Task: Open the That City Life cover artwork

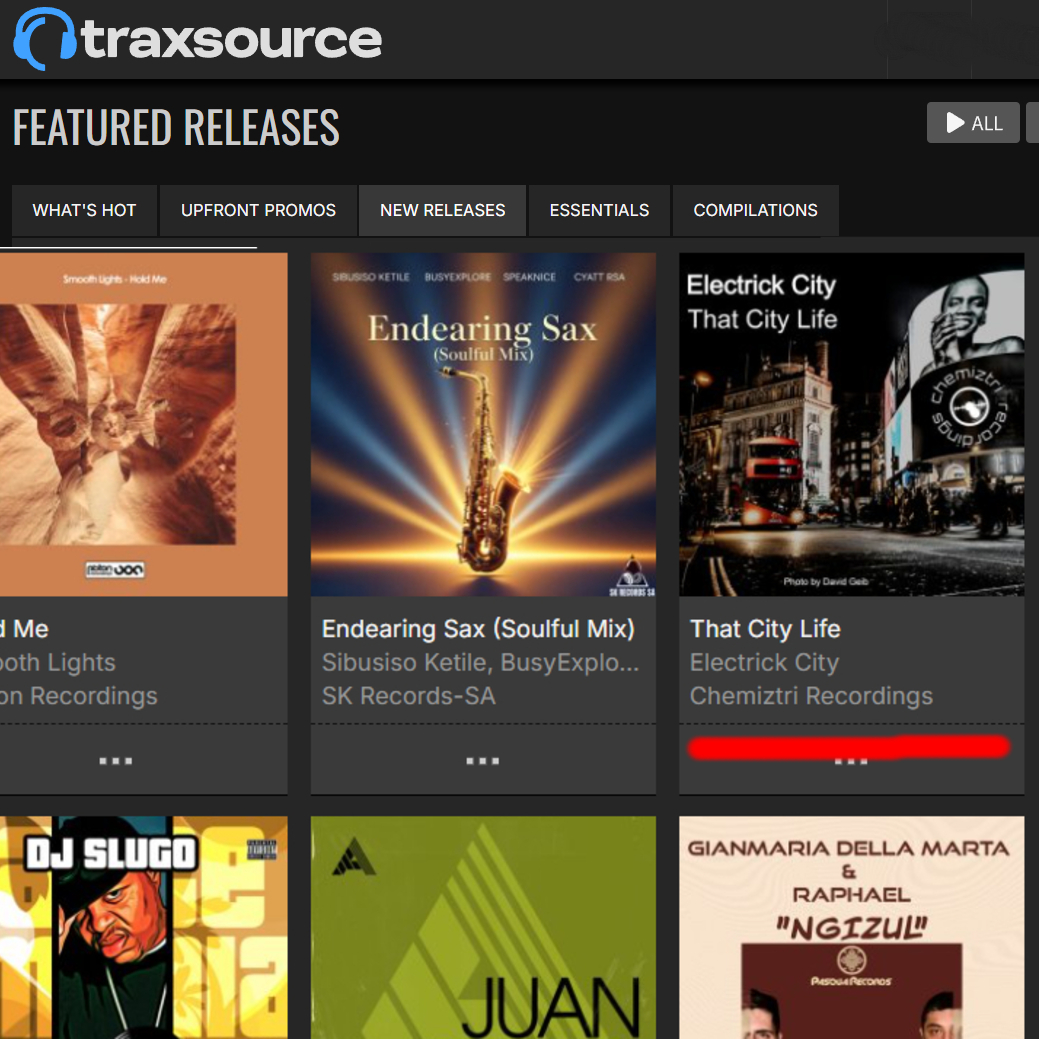Action: click(x=851, y=424)
